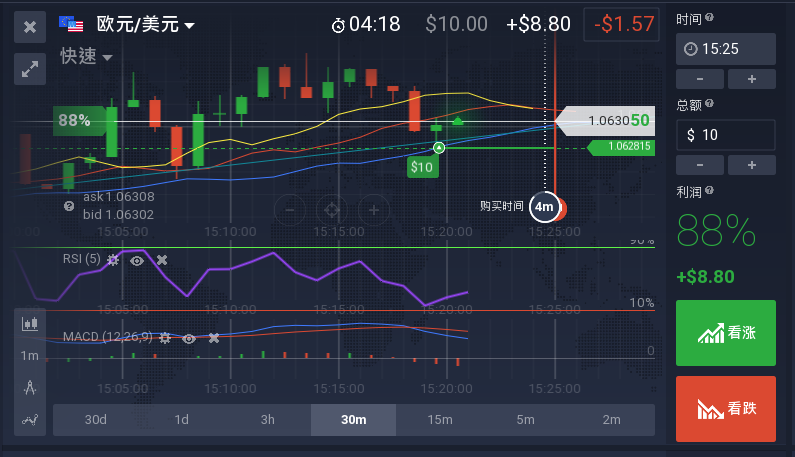Toggle RSI indicator visibility eye
795x457 pixels.
(x=137, y=260)
